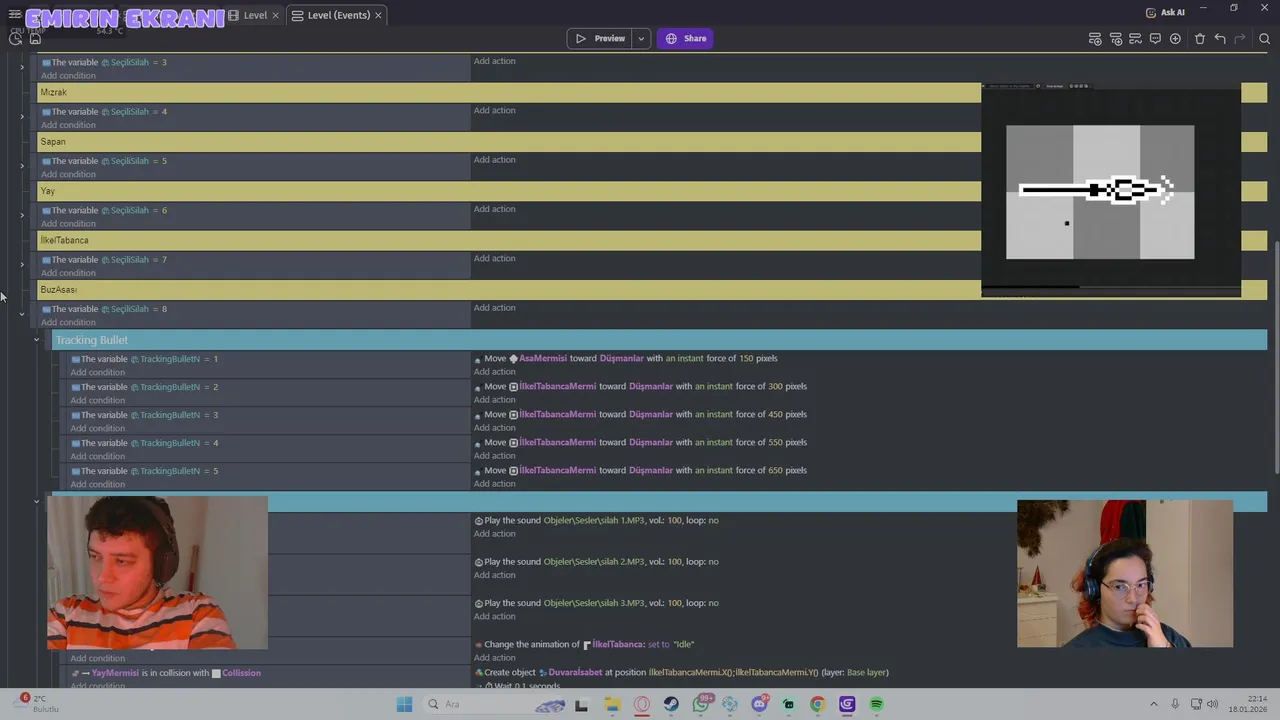This screenshot has height=720, width=1280.
Task: Click the events sheet vertical scrollbar
Action: point(1275,356)
